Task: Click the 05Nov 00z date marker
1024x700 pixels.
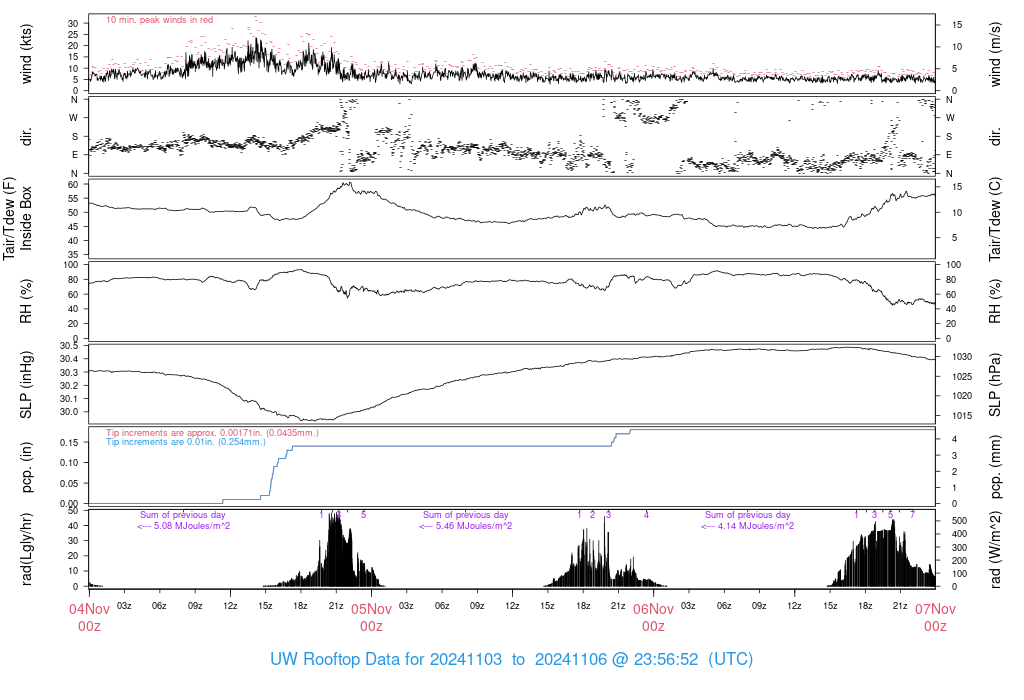Action: (371, 616)
